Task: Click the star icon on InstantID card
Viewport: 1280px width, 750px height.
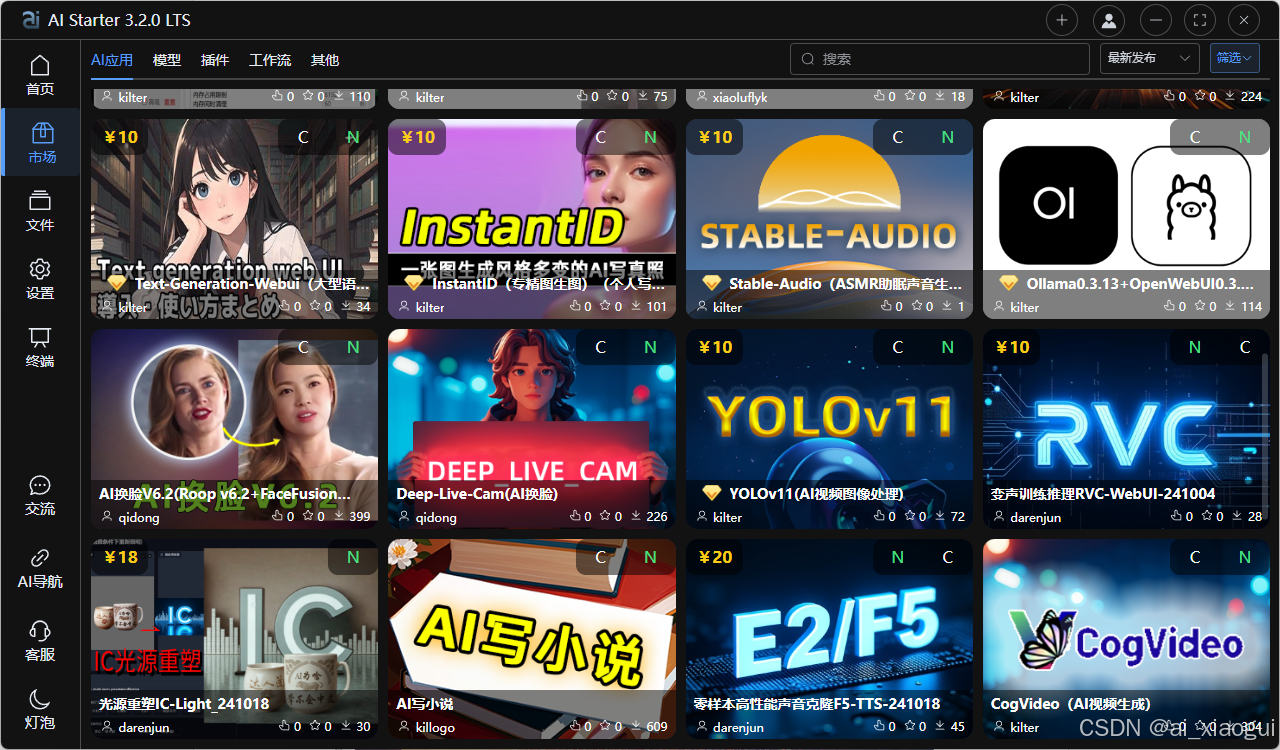Action: point(607,307)
